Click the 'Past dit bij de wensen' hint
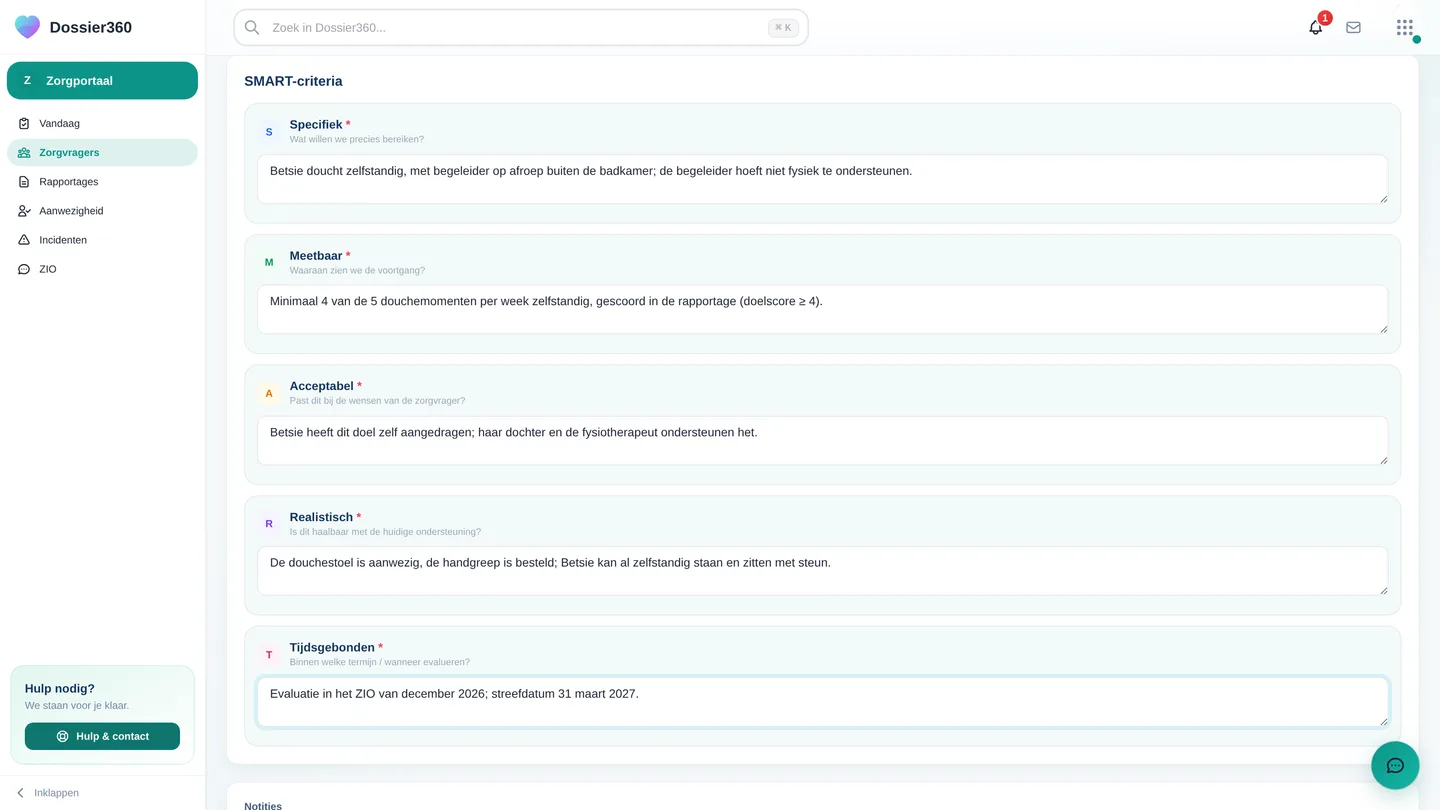1440x810 pixels. 377,401
